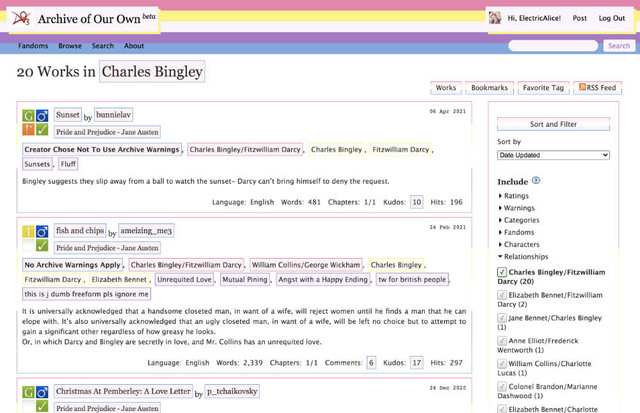
Task: Open the Bookmarks navigation button
Action: coord(489,87)
